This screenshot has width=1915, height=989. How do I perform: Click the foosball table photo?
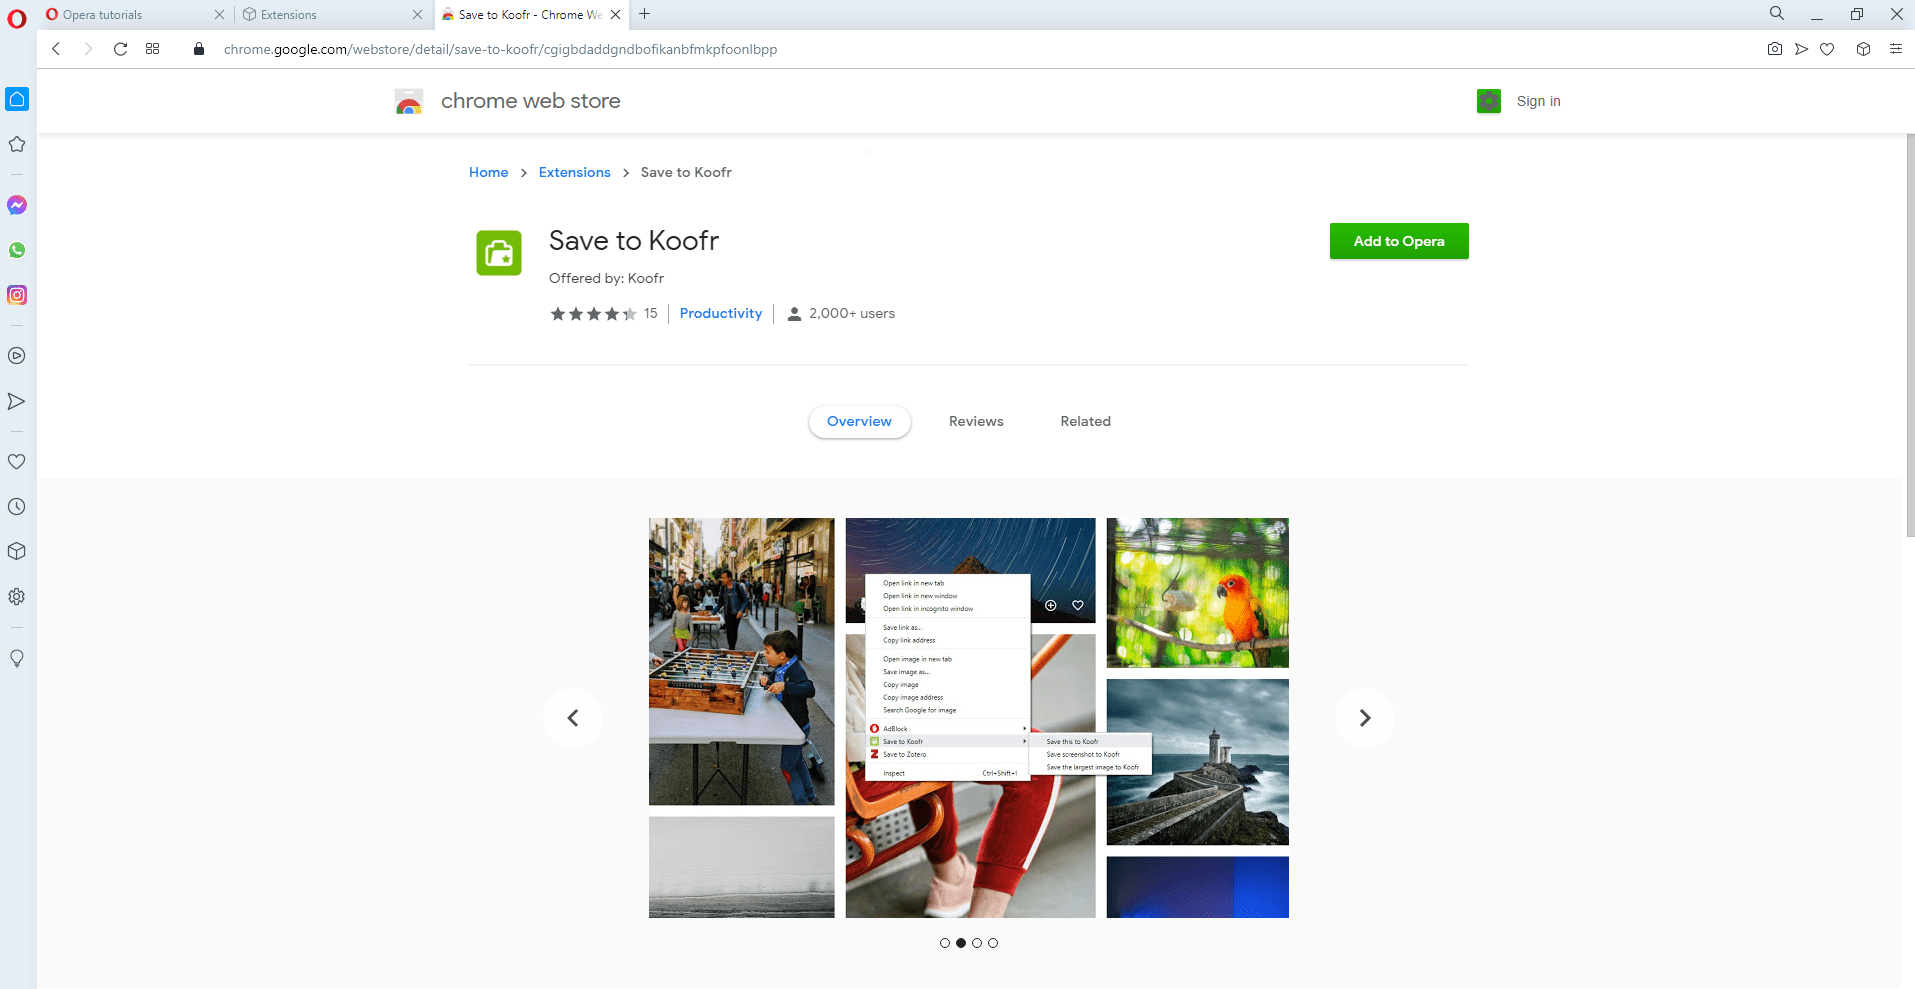point(741,661)
